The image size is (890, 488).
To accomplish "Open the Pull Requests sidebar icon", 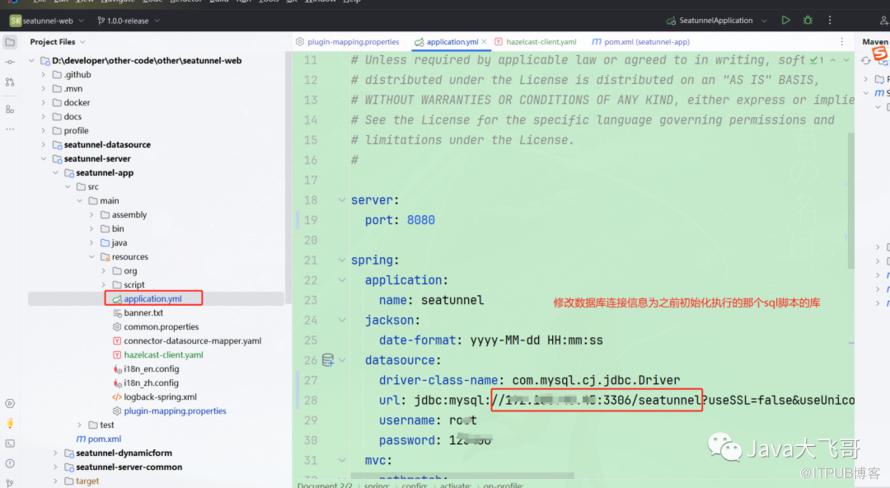I will [10, 82].
